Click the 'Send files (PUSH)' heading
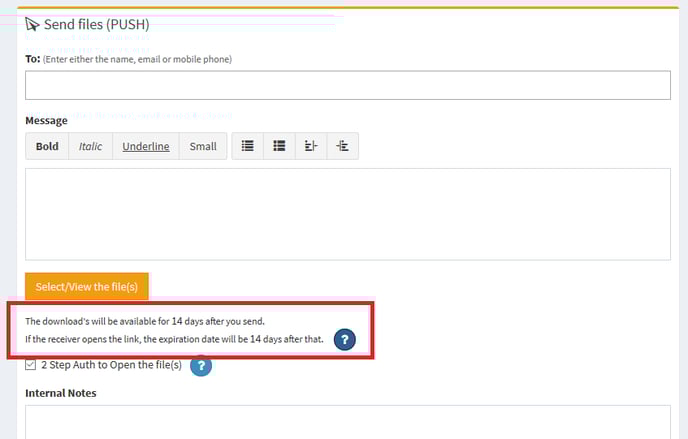Image resolution: width=688 pixels, height=439 pixels. 96,24
